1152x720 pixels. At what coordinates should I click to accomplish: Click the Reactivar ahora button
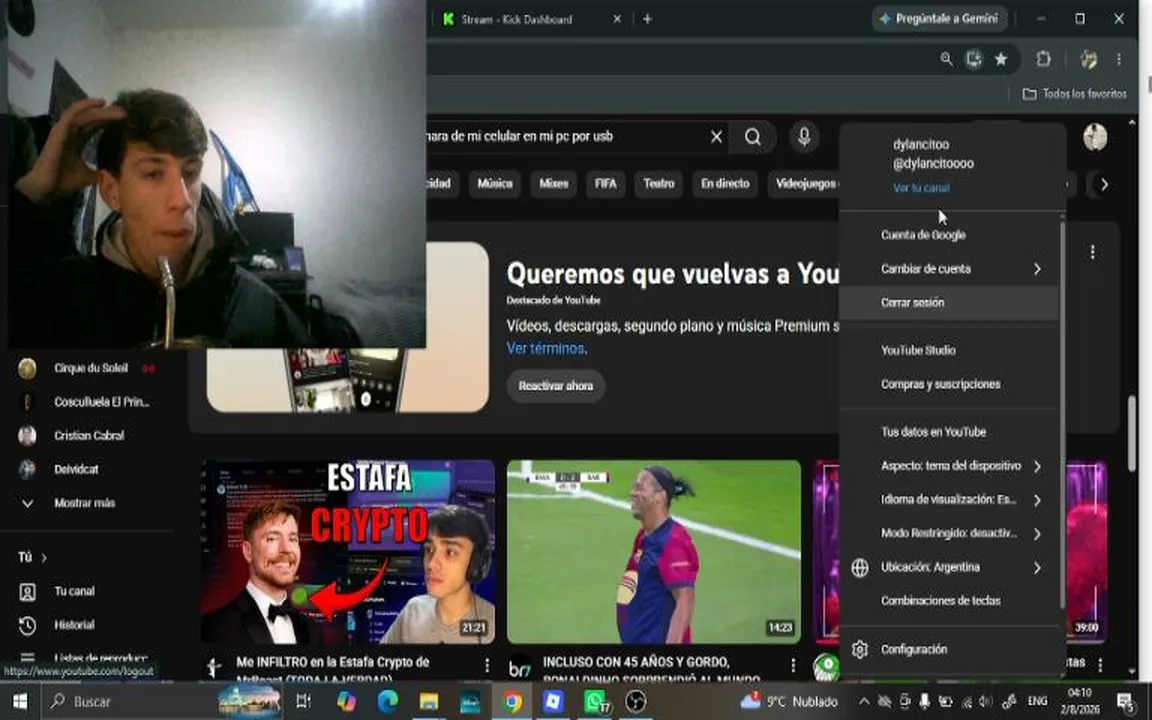coord(555,386)
